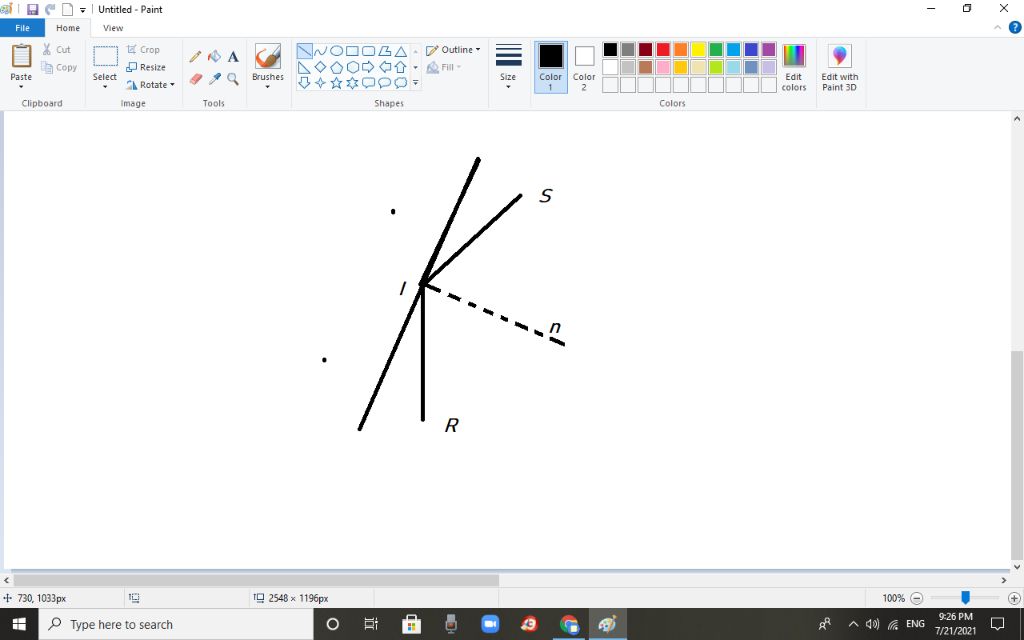Pick the red color swatch
This screenshot has height=640, width=1024.
(663, 50)
